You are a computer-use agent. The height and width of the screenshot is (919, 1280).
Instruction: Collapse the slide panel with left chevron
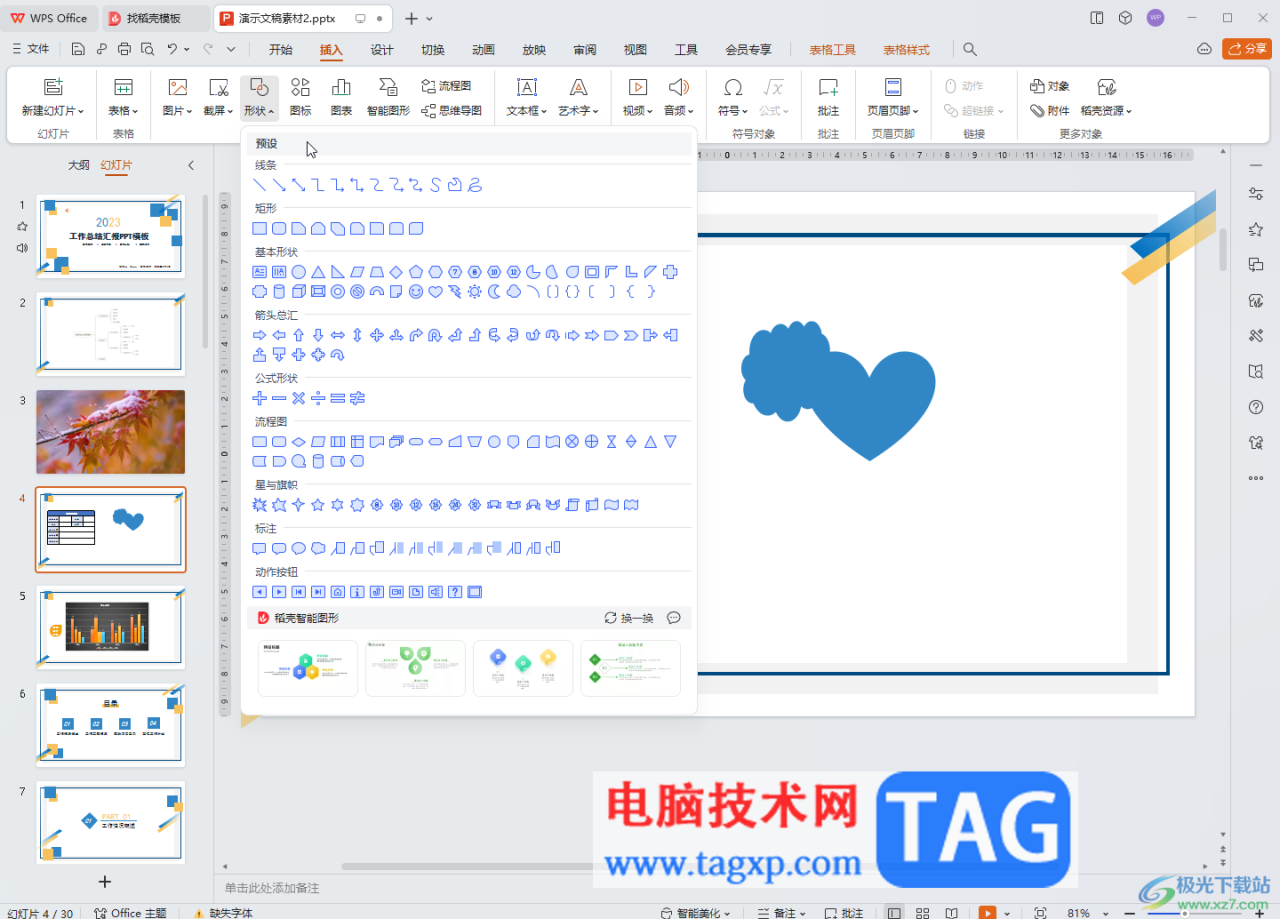pos(191,165)
